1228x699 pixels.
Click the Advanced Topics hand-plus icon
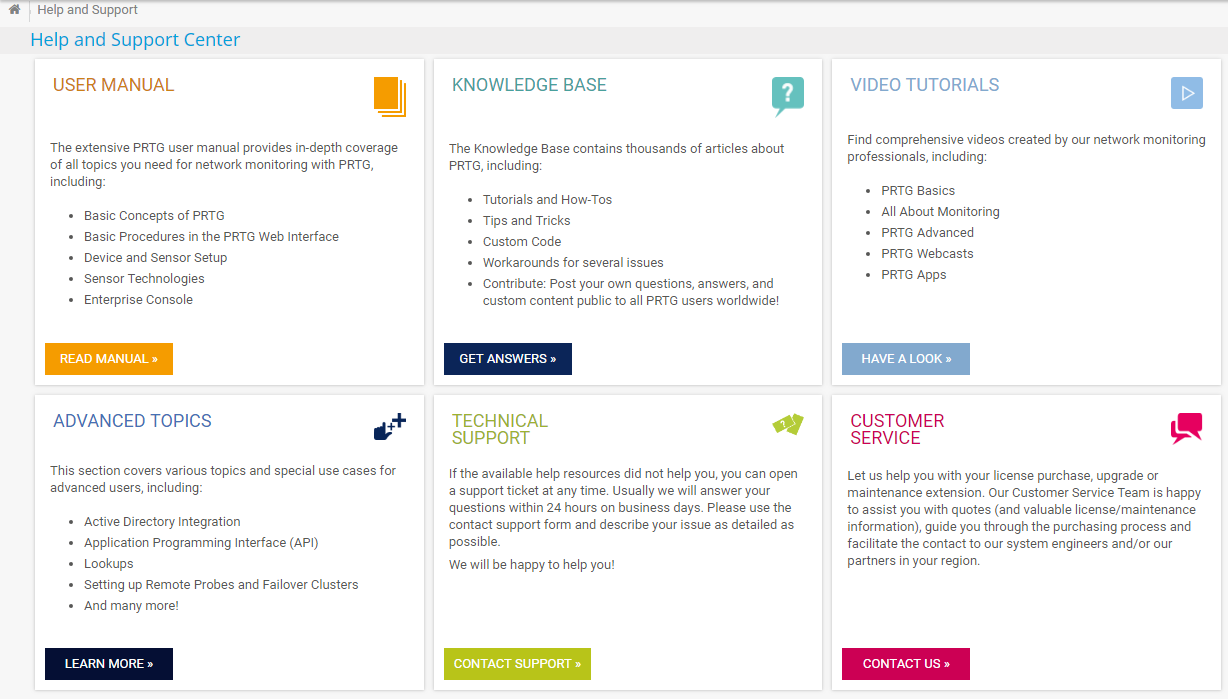click(389, 427)
